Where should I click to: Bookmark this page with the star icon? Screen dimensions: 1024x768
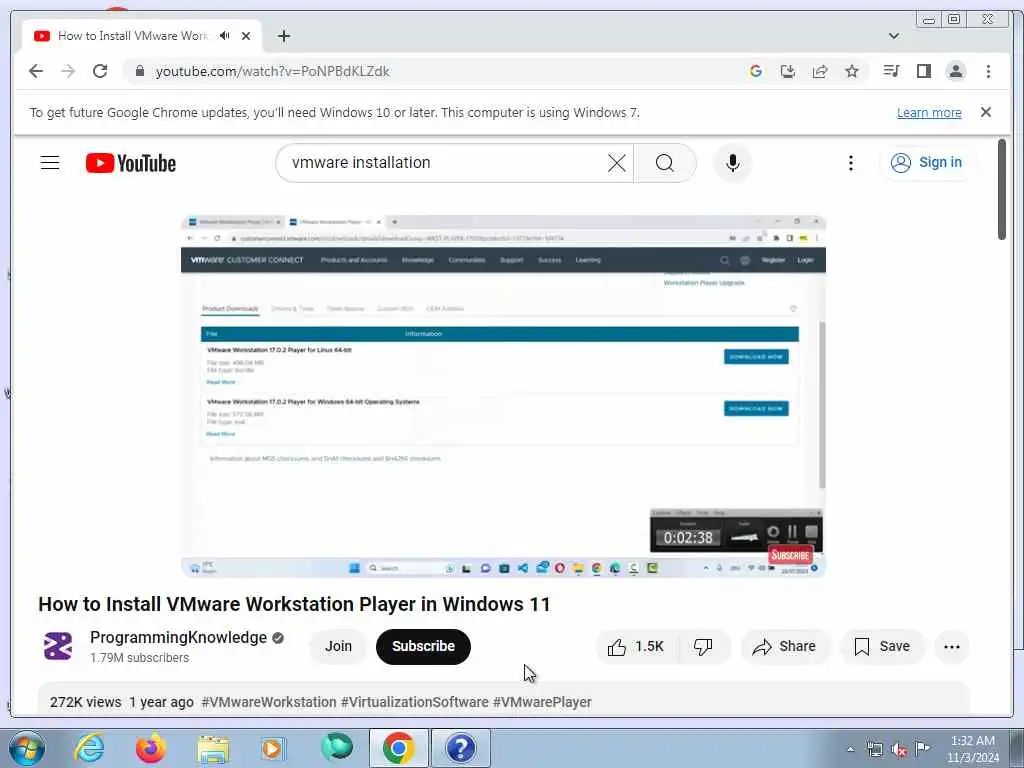[852, 71]
